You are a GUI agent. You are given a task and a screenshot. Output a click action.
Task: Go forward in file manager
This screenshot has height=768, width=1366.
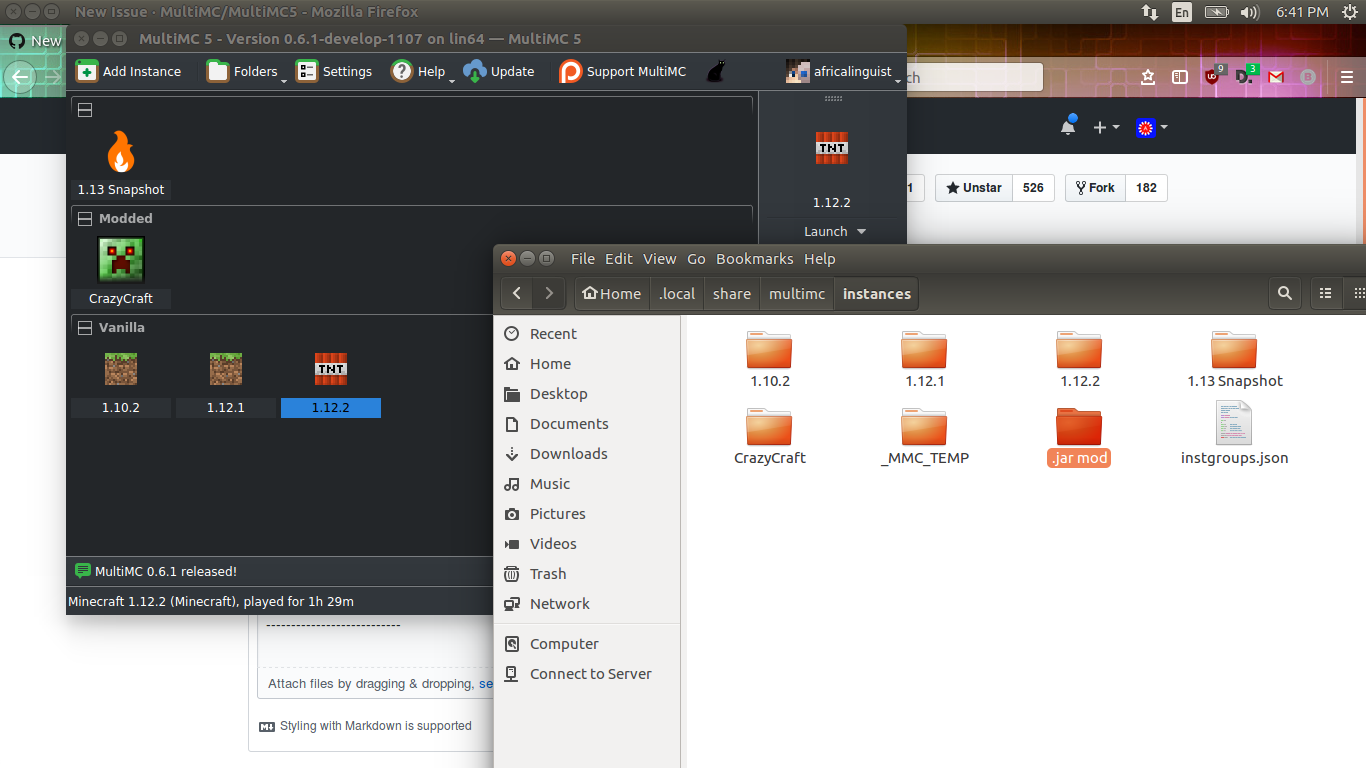coord(549,293)
